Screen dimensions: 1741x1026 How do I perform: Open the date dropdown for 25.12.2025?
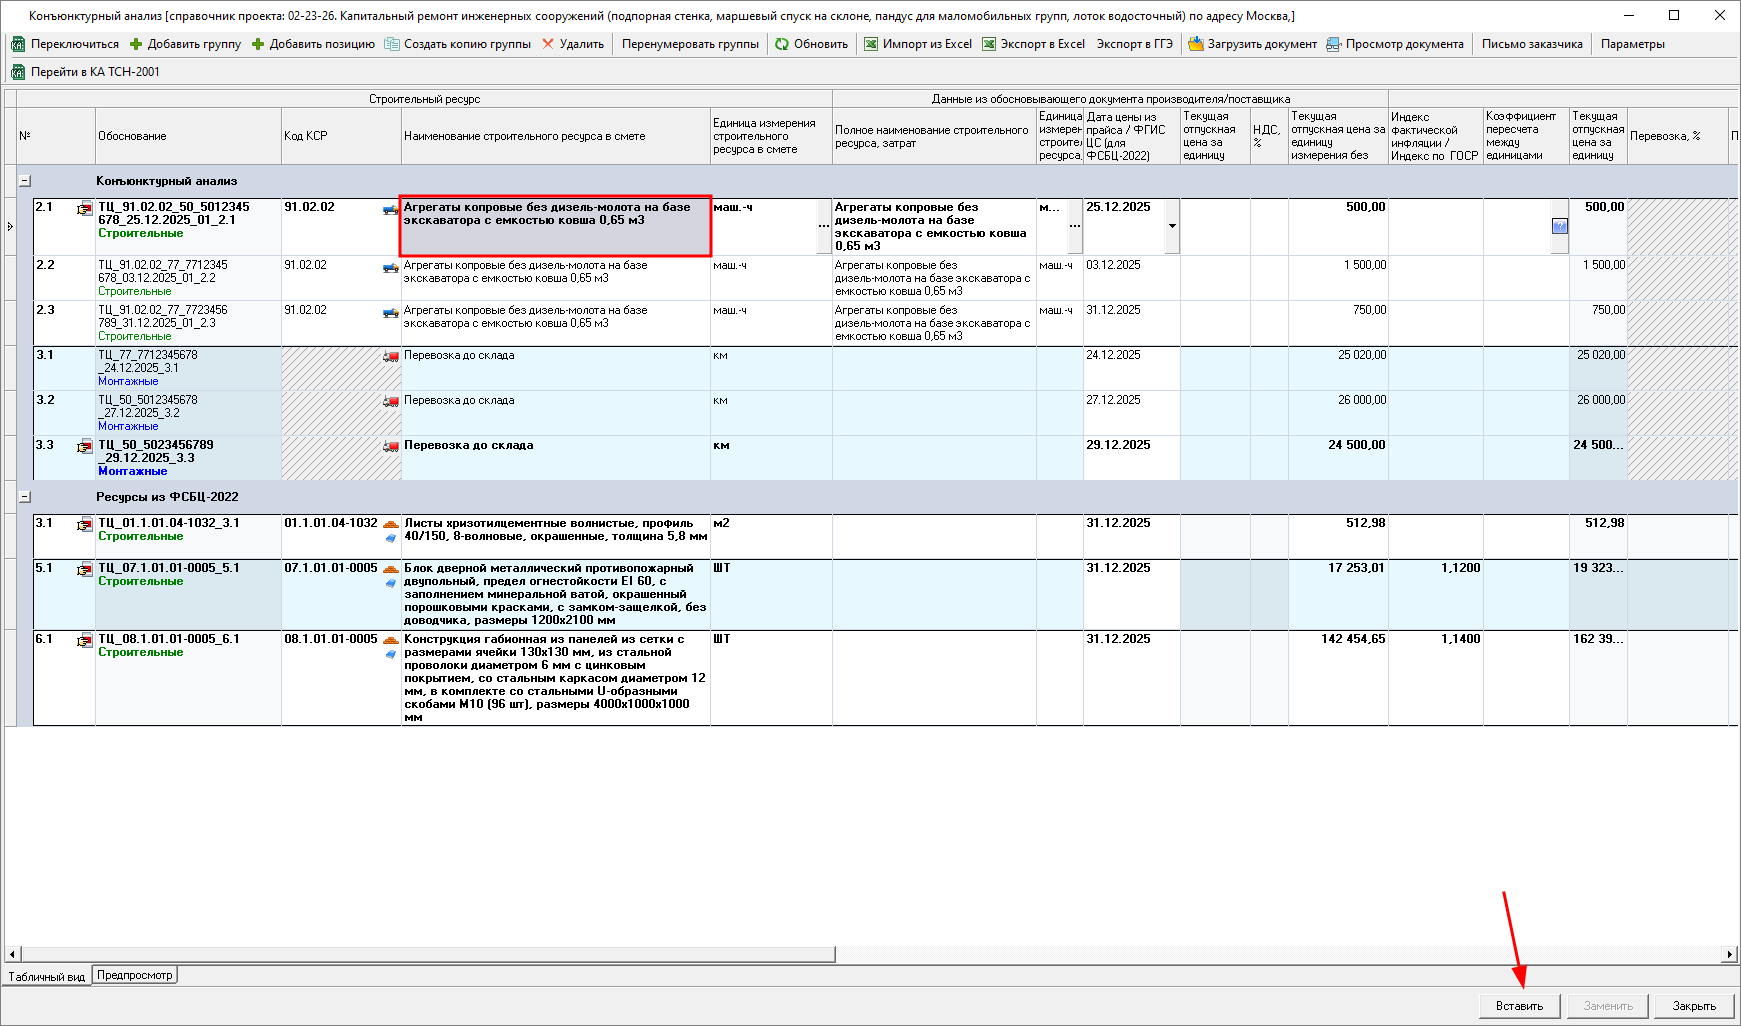pyautogui.click(x=1172, y=226)
